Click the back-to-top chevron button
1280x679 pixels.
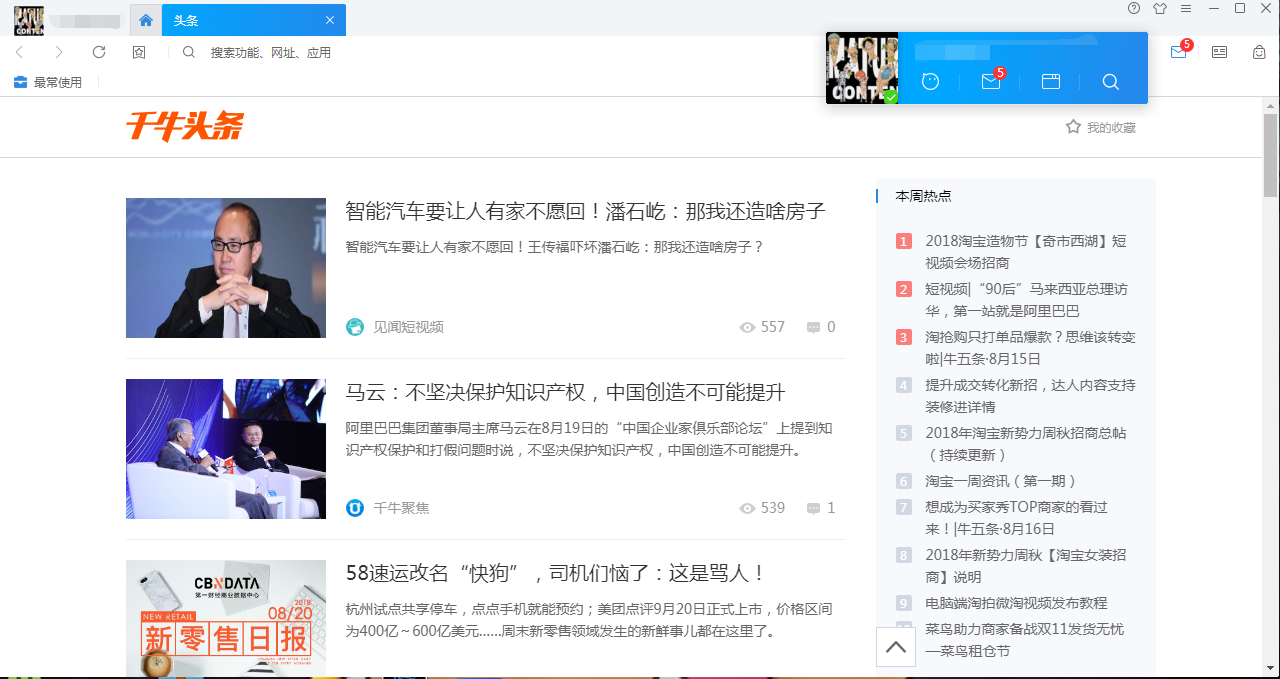[x=896, y=647]
